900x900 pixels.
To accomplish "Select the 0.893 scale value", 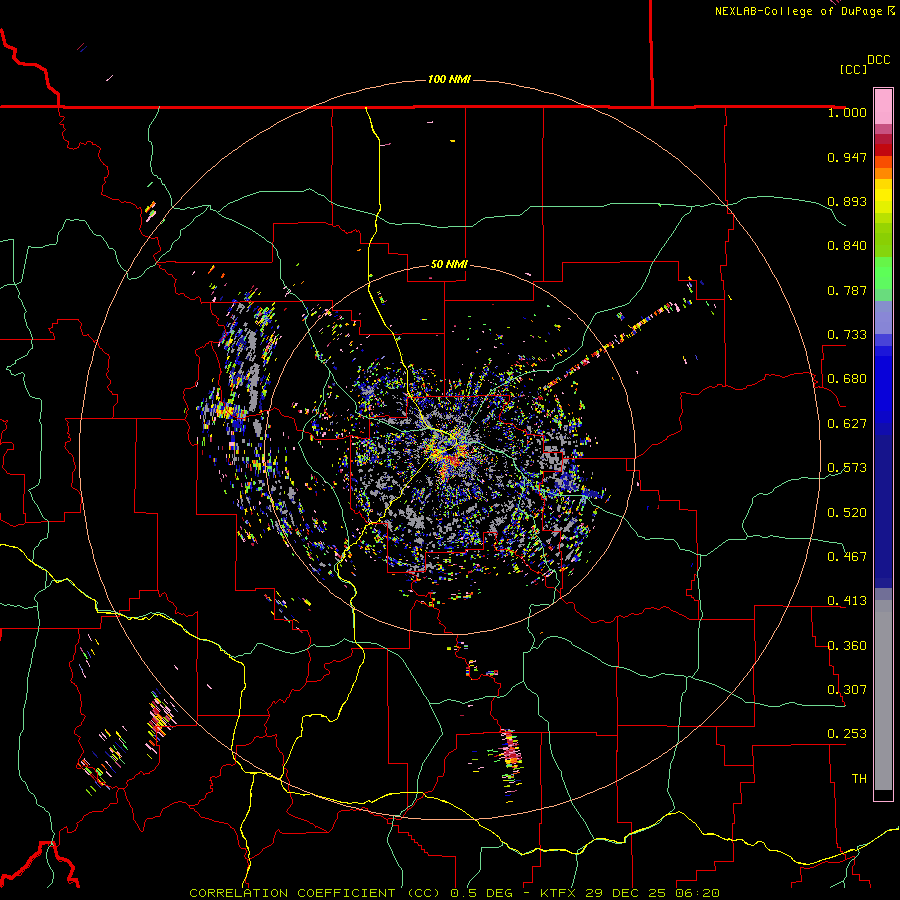I will tap(847, 201).
